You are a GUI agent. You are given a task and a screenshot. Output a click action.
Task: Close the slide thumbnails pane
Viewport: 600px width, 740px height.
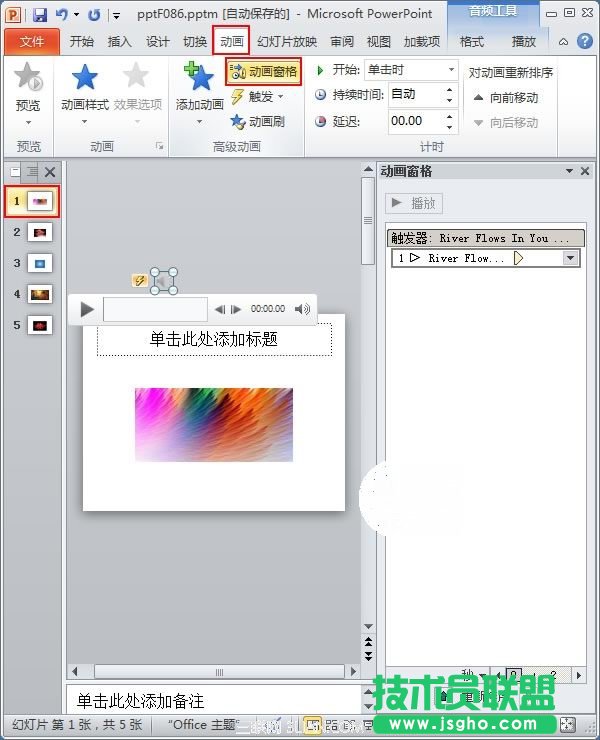(x=50, y=172)
